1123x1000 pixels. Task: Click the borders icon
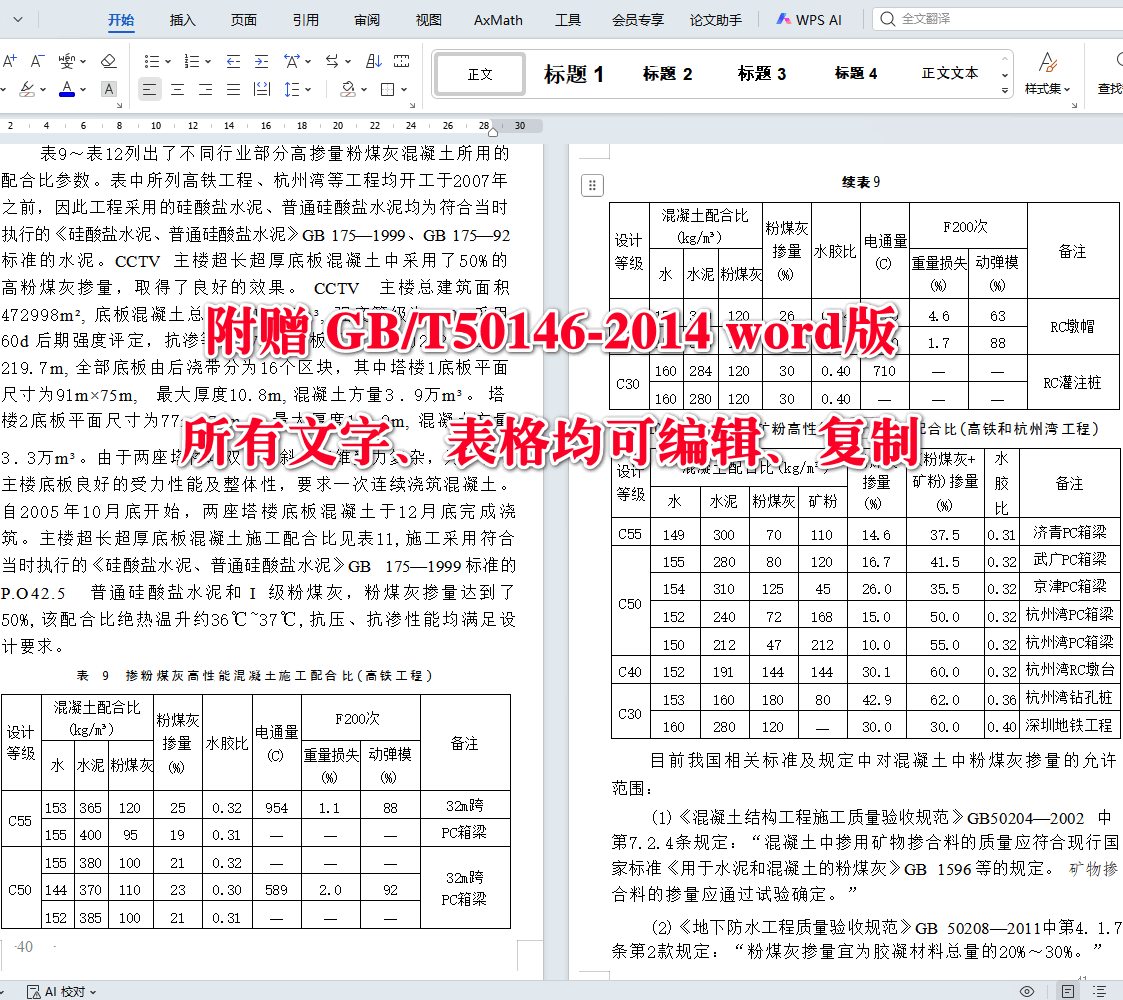[387, 89]
